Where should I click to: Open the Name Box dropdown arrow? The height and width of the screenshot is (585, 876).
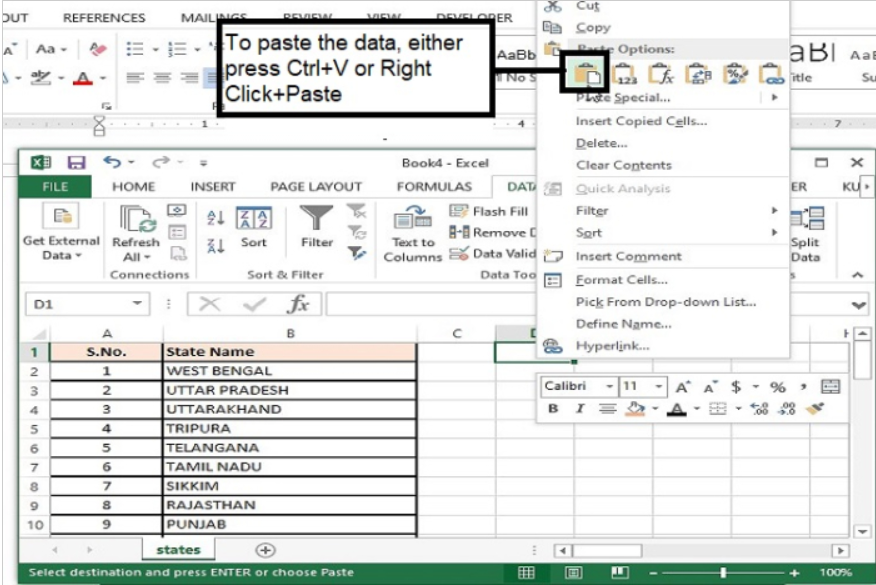137,303
